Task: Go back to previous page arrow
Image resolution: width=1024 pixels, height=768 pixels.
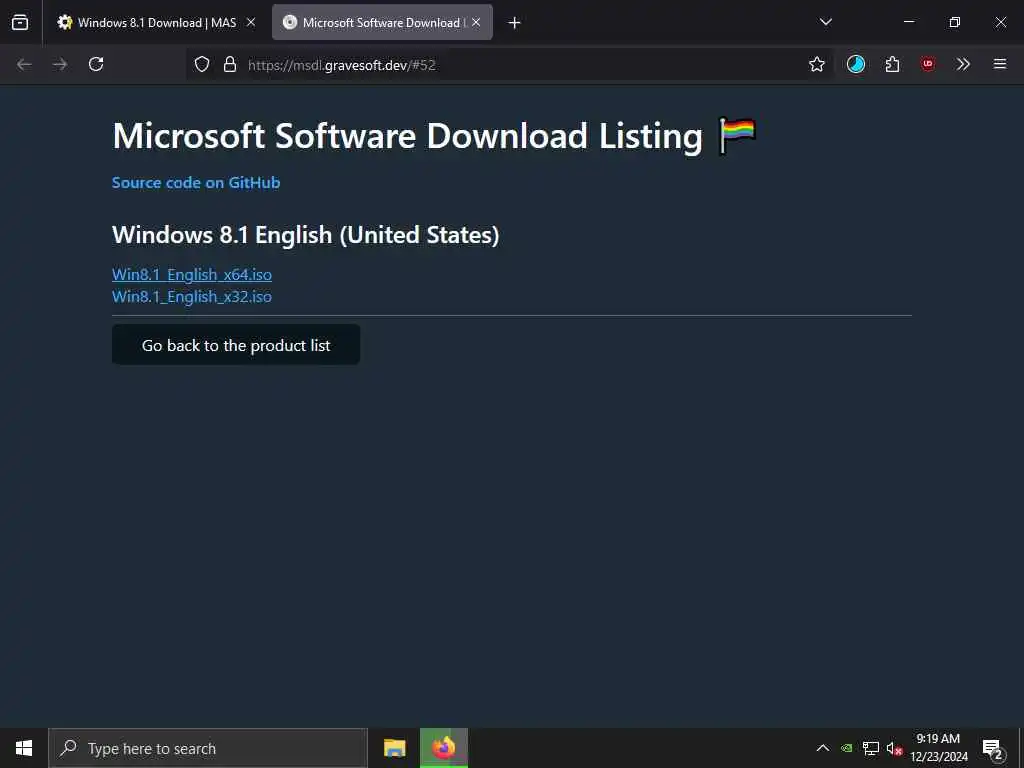Action: click(x=24, y=64)
